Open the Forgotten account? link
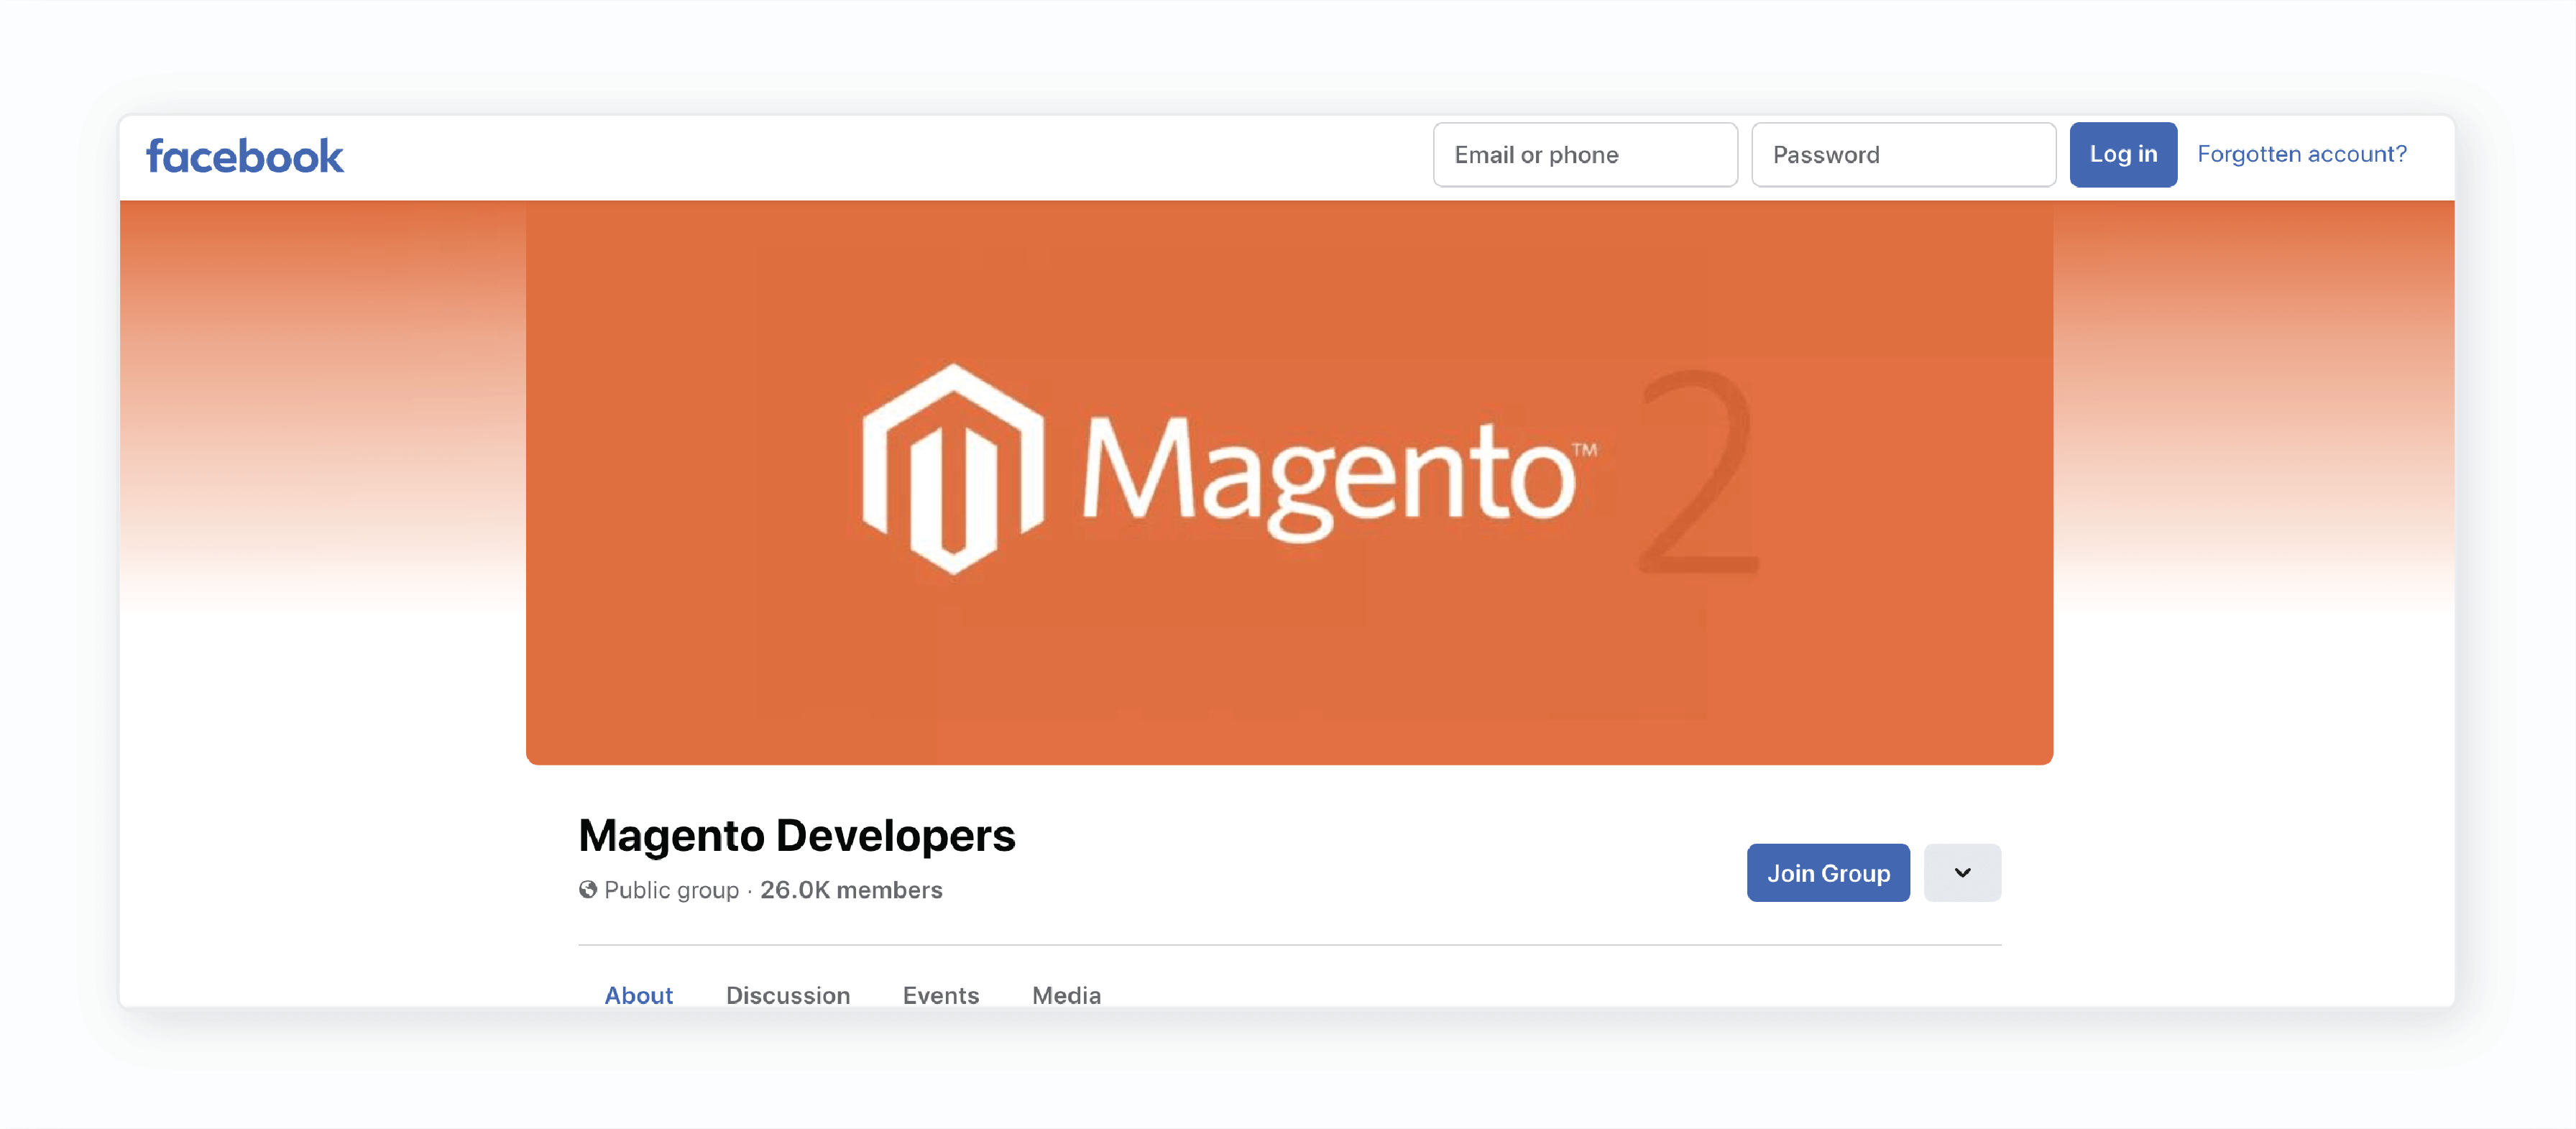The image size is (2576, 1129). [x=2301, y=154]
